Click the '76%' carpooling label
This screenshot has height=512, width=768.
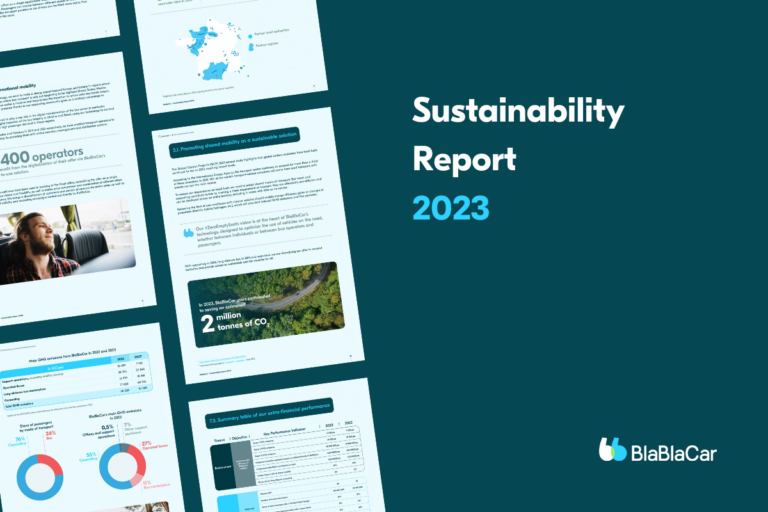pos(20,439)
